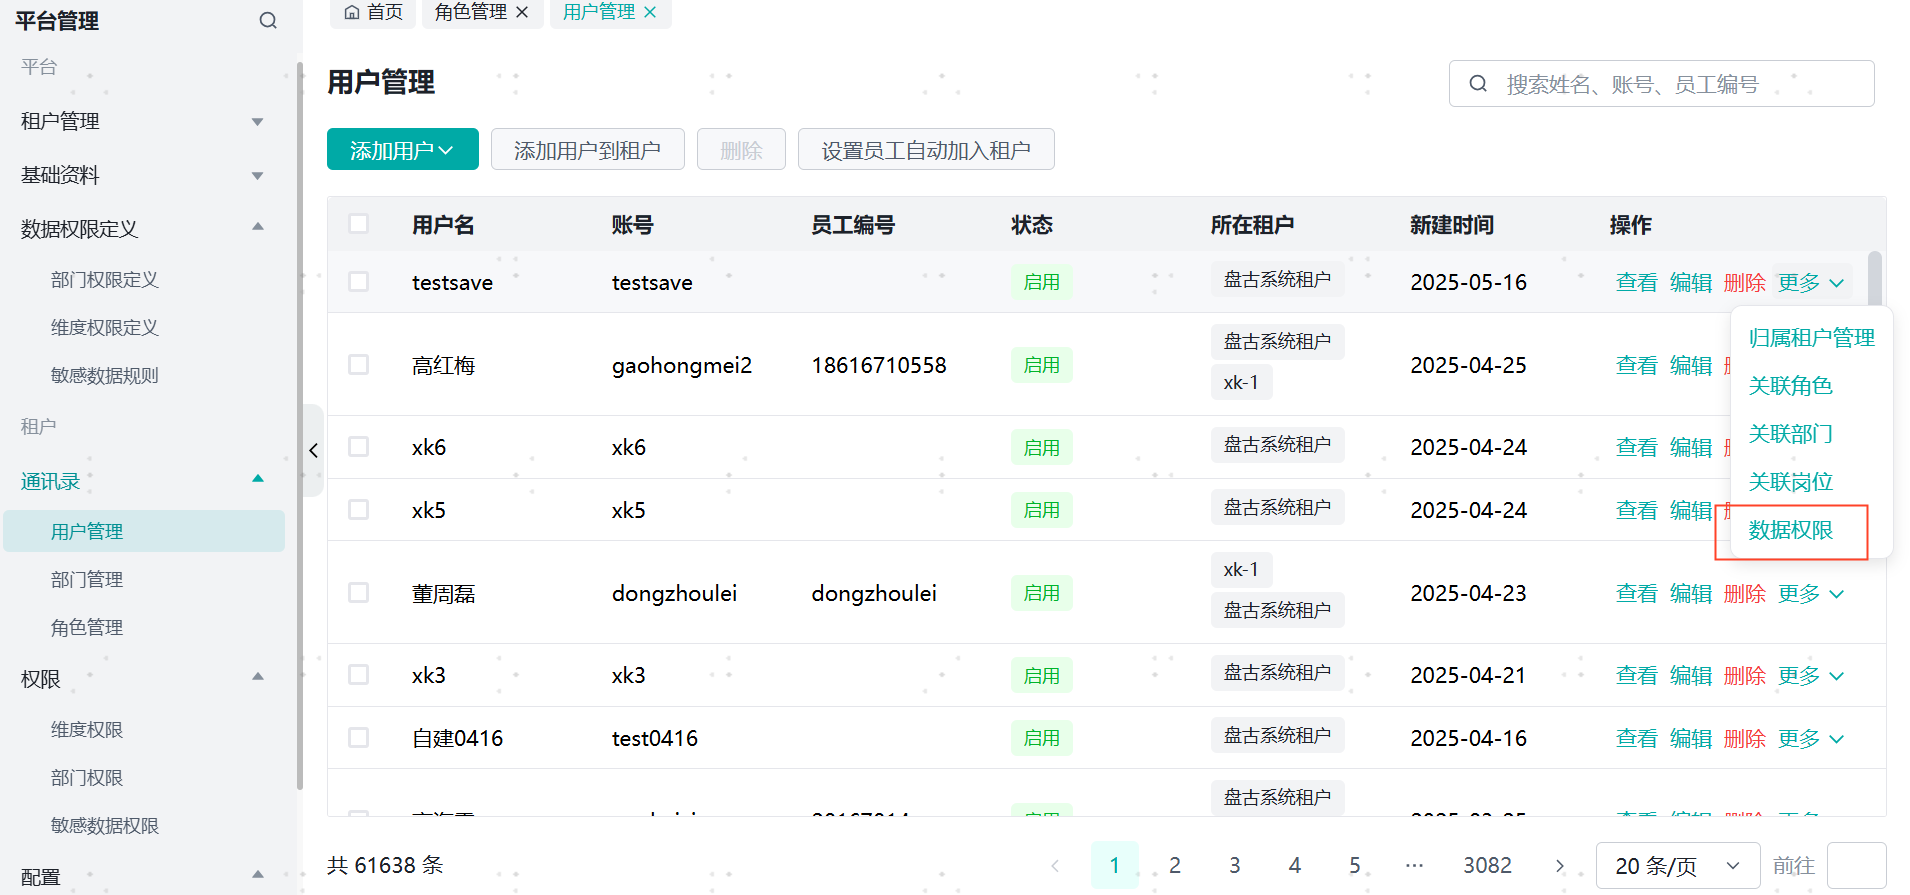Tick the select-all checkbox in the table header
This screenshot has height=895, width=1910.
pos(358,224)
